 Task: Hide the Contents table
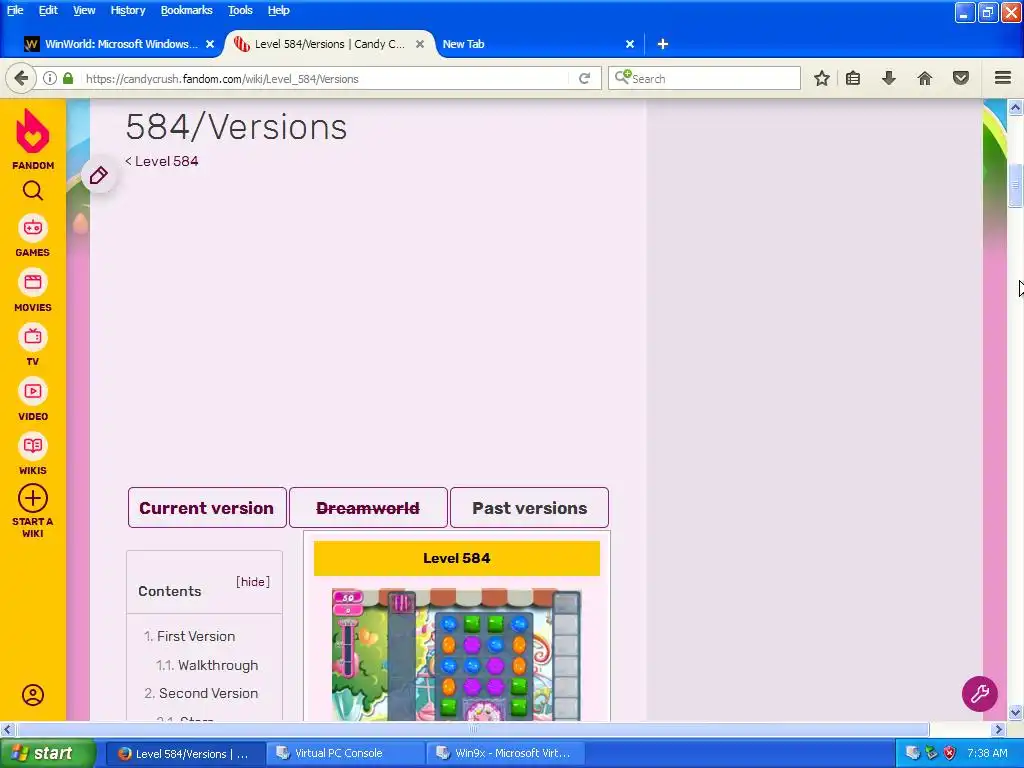(x=253, y=582)
